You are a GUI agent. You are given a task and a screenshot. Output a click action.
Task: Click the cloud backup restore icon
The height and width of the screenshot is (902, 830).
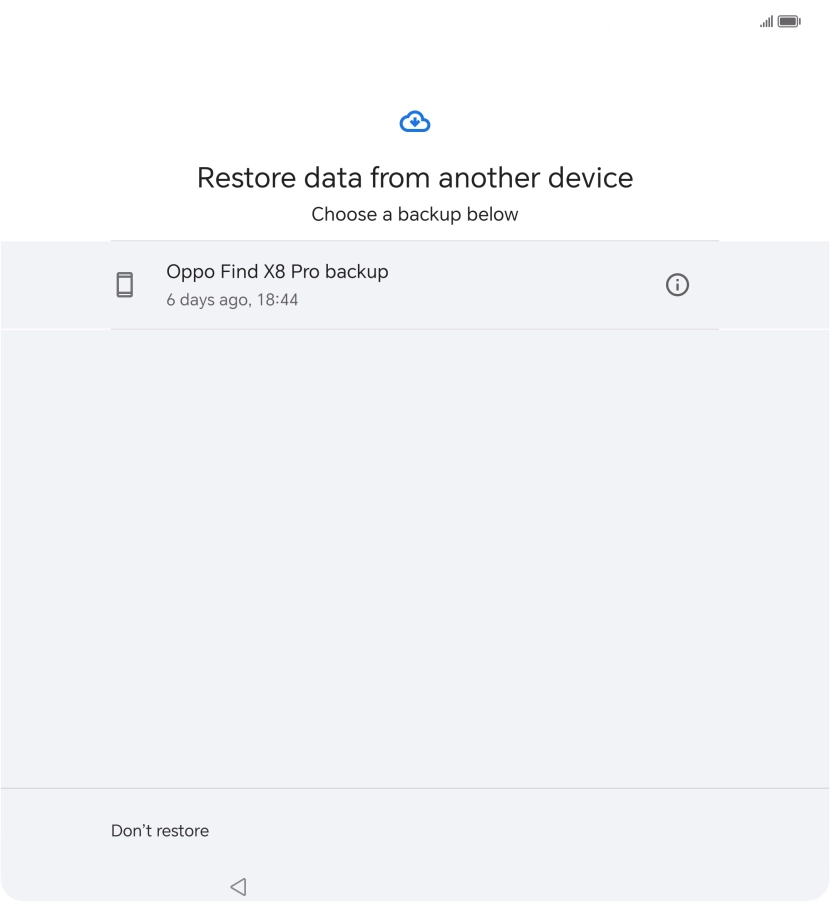pos(414,121)
